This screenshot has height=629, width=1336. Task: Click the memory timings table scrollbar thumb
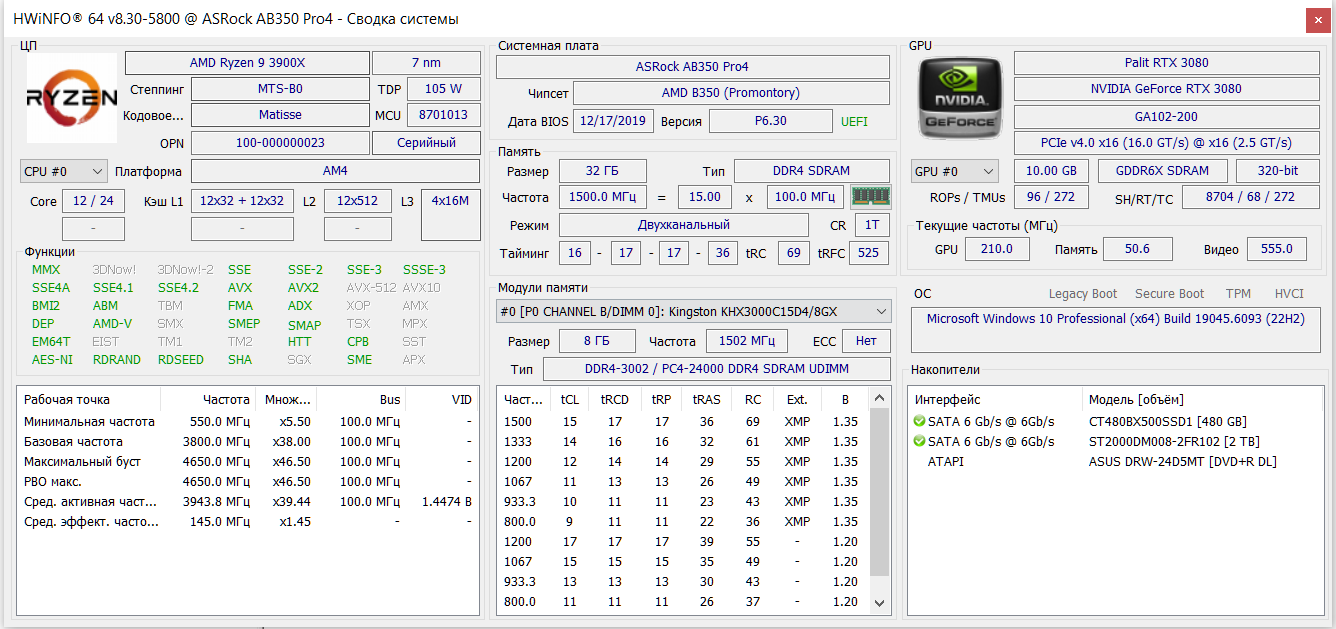coord(880,492)
